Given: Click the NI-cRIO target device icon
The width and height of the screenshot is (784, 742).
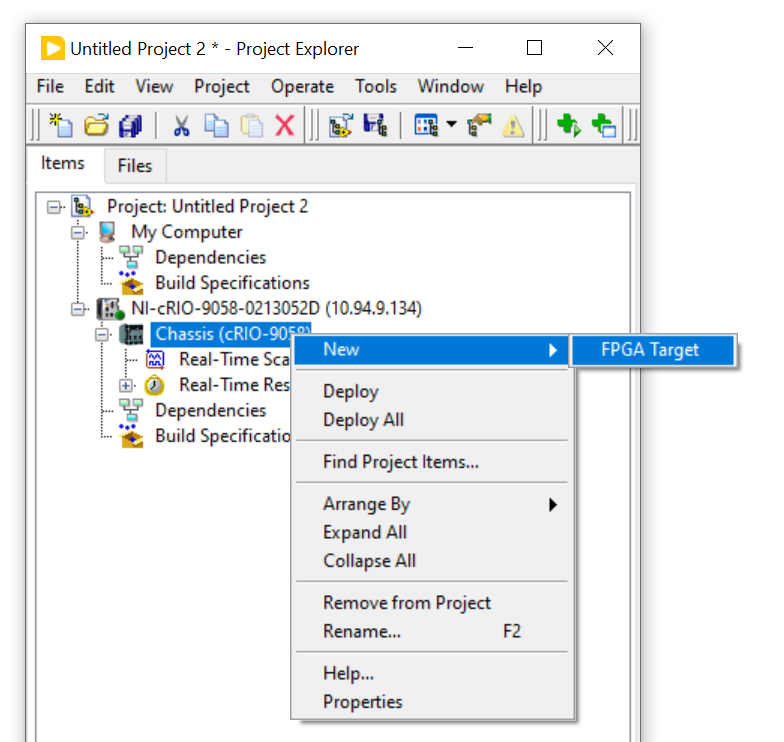Looking at the screenshot, I should [x=110, y=308].
